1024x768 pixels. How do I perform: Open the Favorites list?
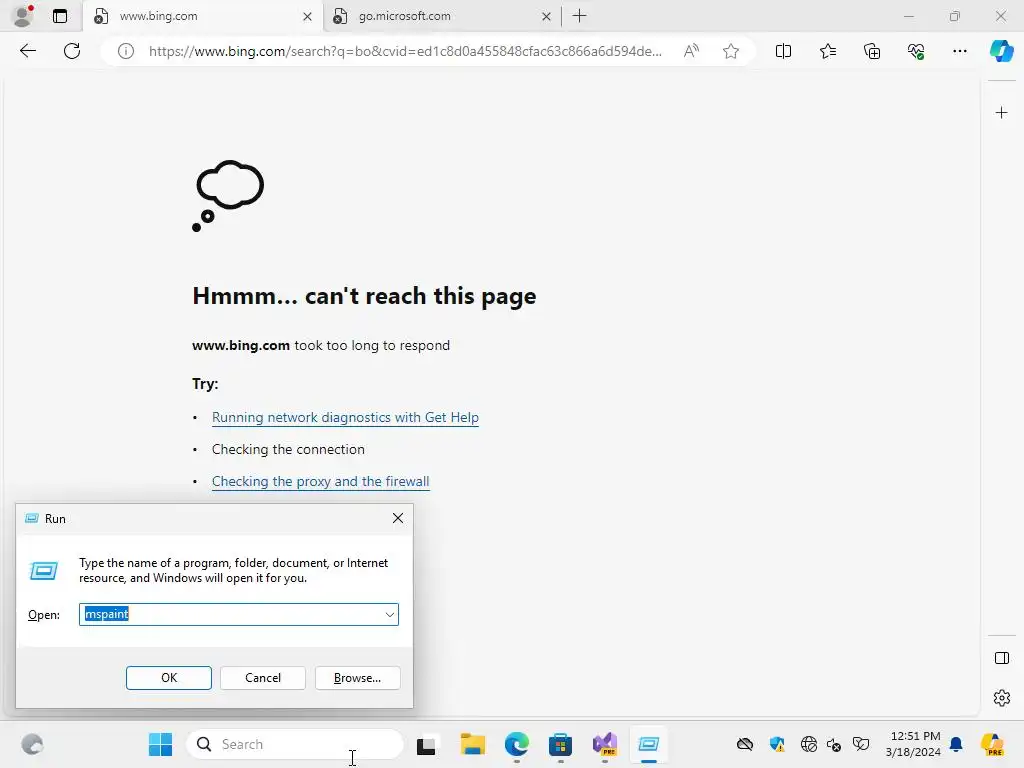pyautogui.click(x=827, y=51)
